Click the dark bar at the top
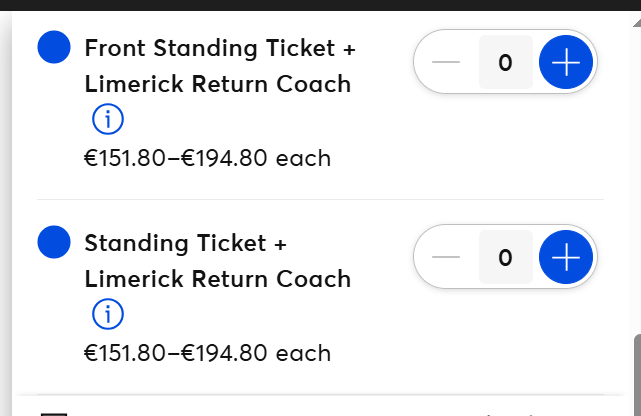This screenshot has width=641, height=416. tap(320, 5)
